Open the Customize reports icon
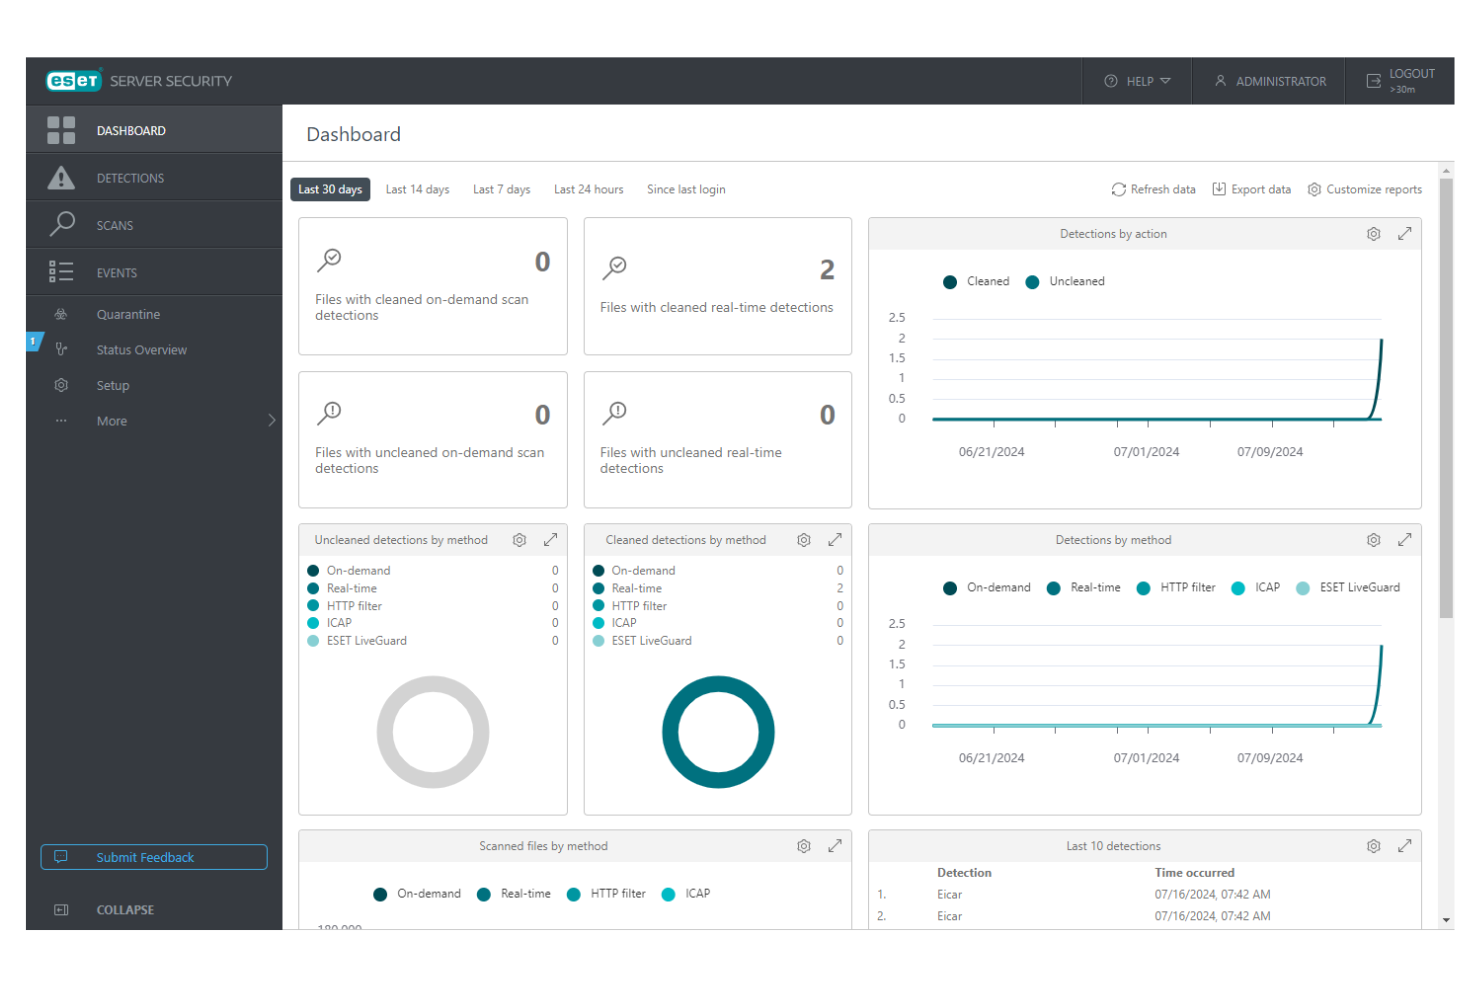 point(1314,189)
